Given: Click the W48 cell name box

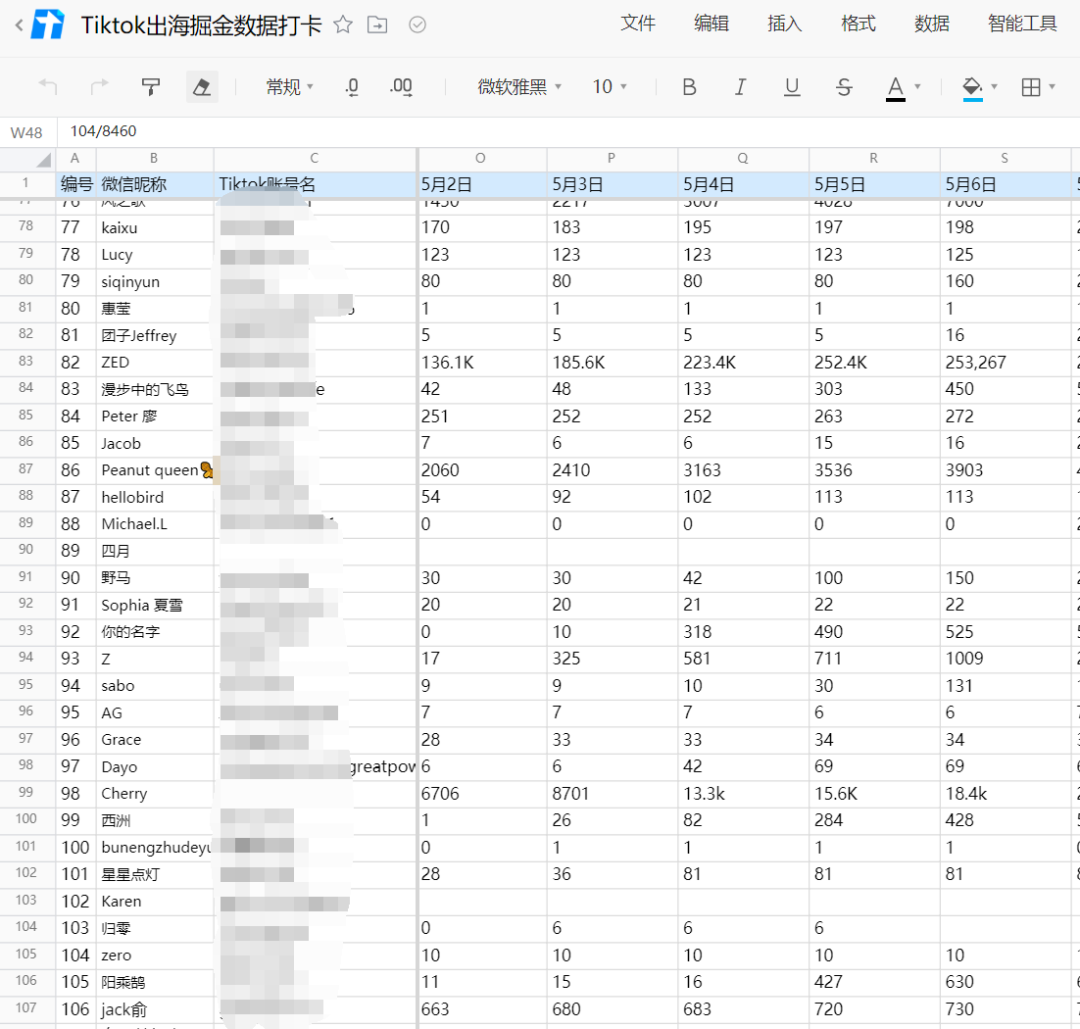Looking at the screenshot, I should click(x=27, y=132).
